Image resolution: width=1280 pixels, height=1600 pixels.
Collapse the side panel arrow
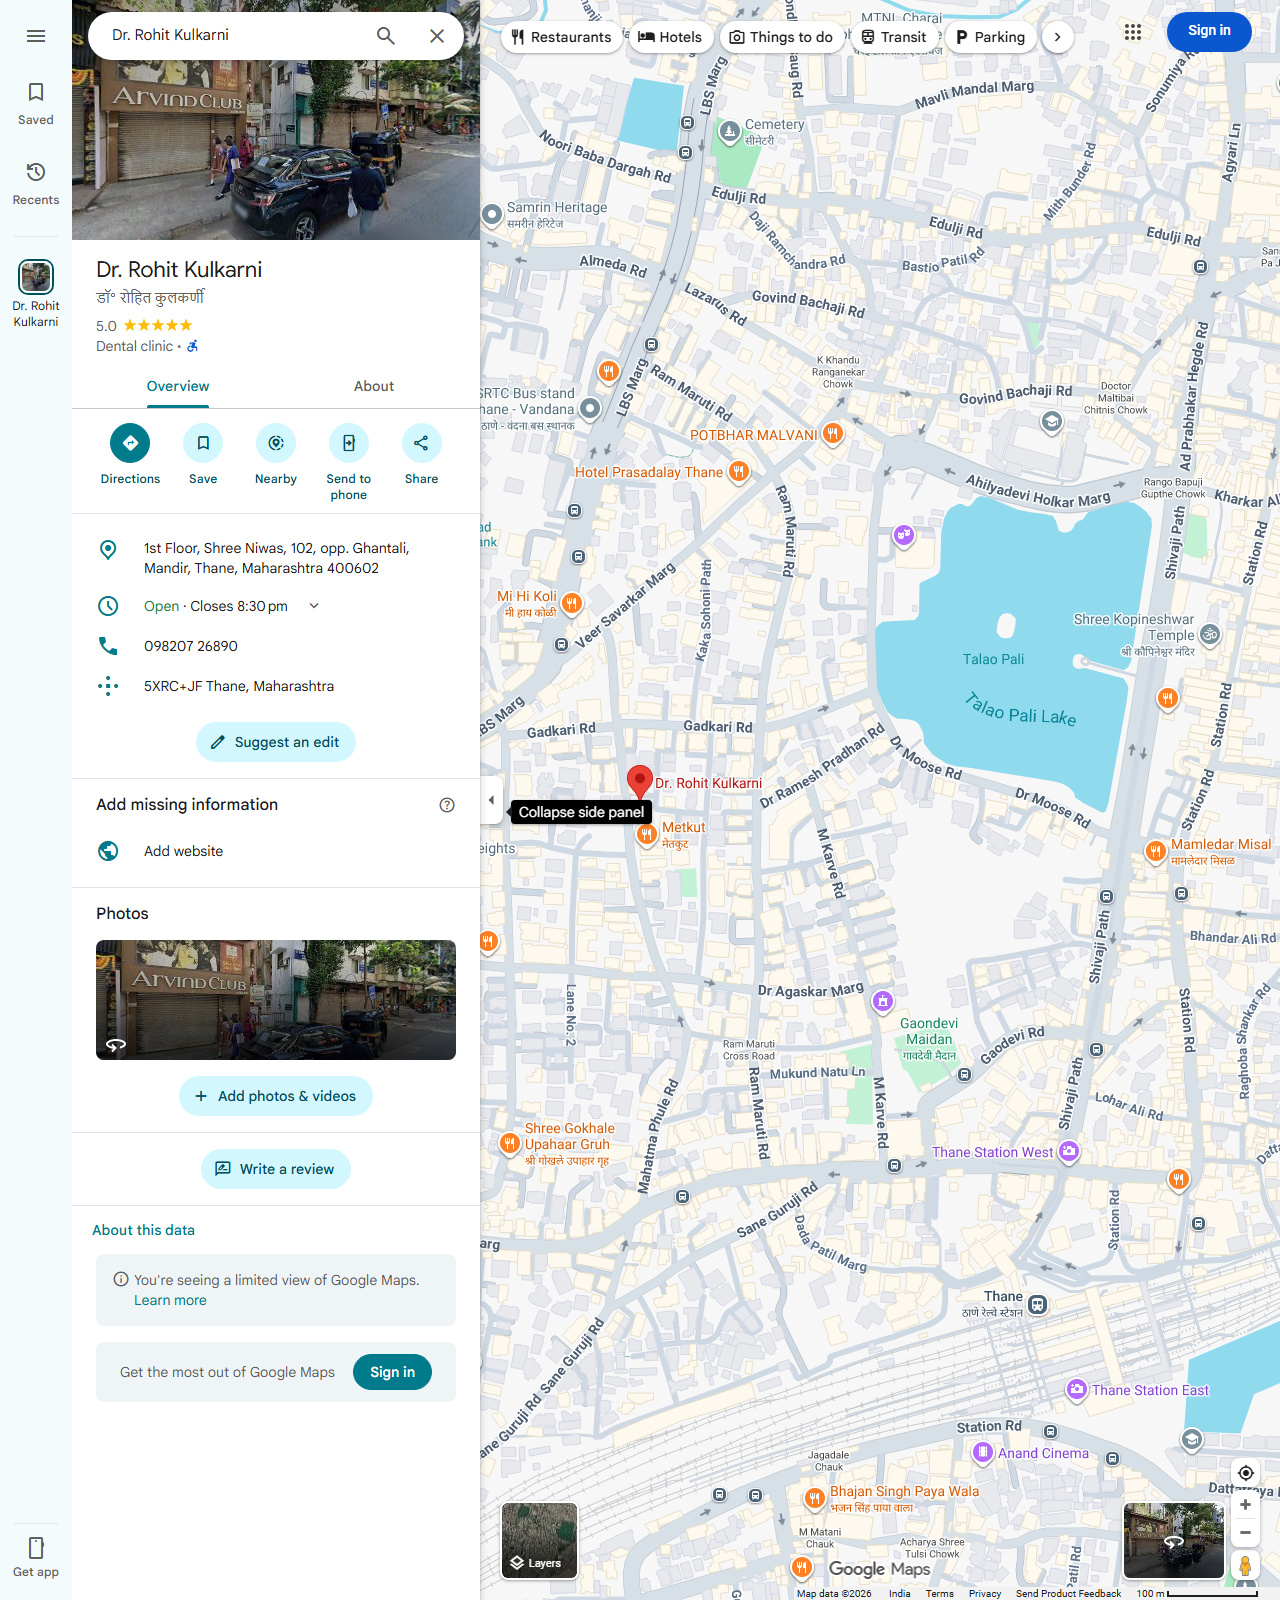pyautogui.click(x=491, y=800)
